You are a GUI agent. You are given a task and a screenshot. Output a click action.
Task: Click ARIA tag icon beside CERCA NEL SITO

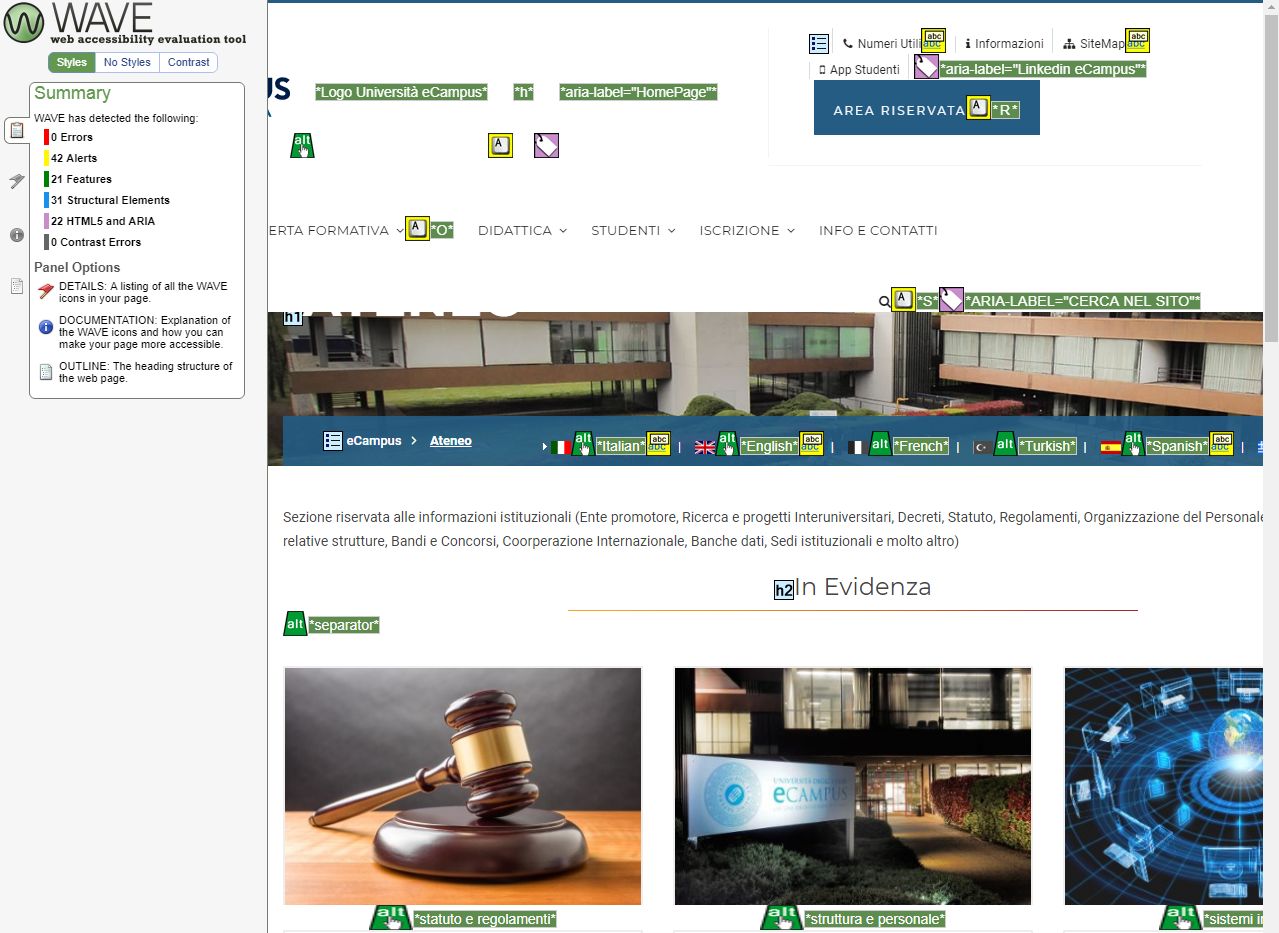951,300
